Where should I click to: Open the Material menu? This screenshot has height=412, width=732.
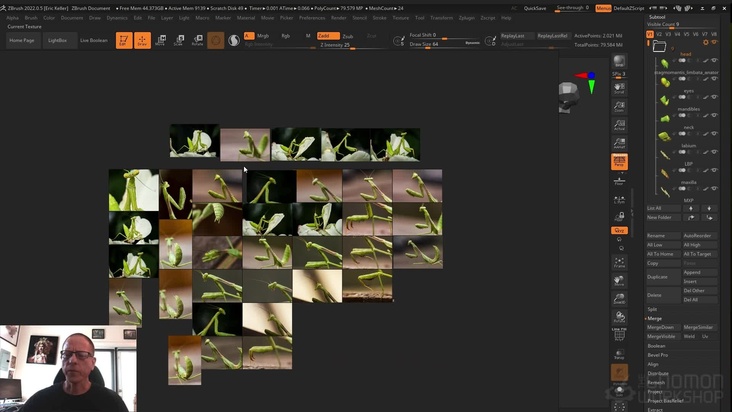pyautogui.click(x=245, y=17)
